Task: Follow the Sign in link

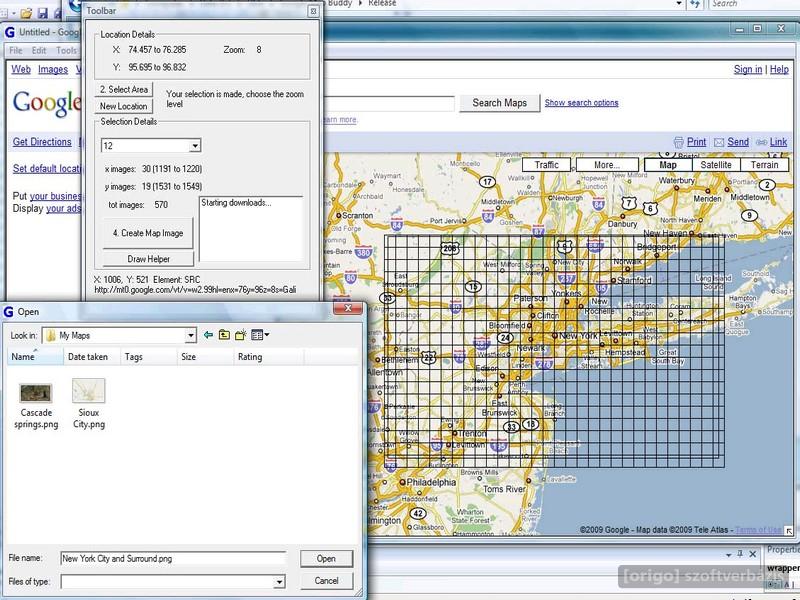Action: (x=748, y=69)
